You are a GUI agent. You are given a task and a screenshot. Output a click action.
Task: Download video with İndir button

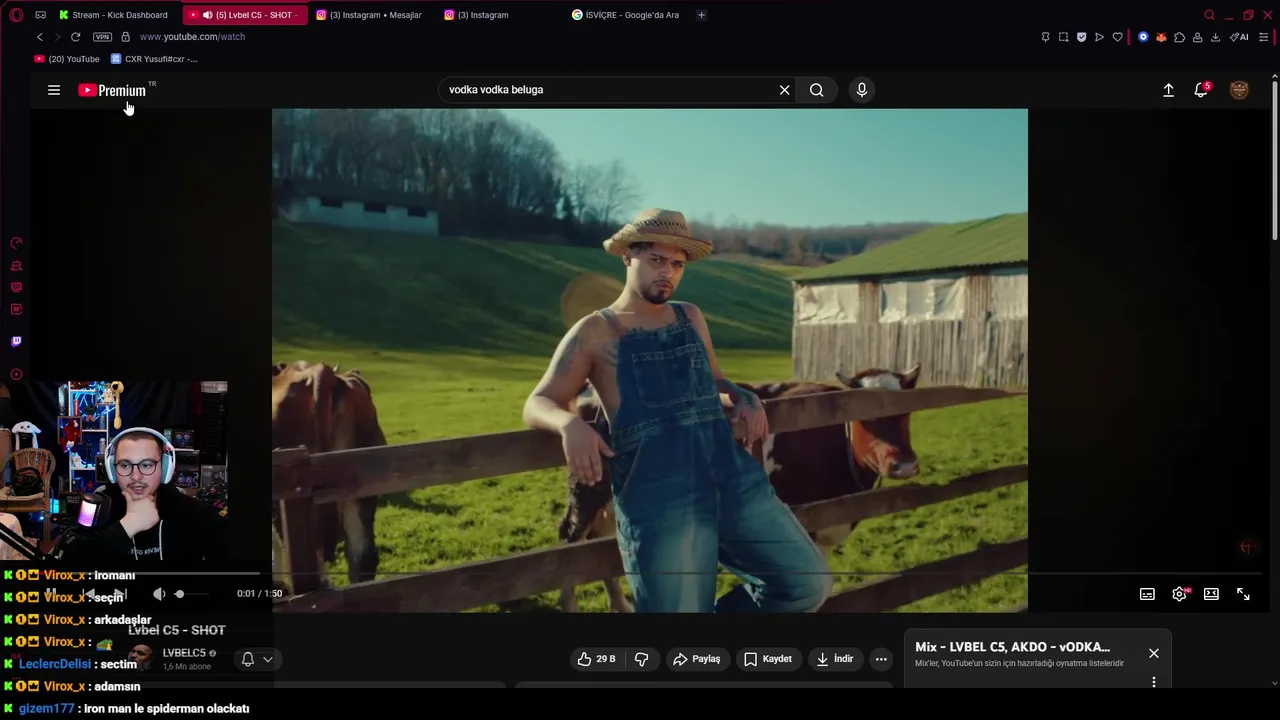pos(834,659)
